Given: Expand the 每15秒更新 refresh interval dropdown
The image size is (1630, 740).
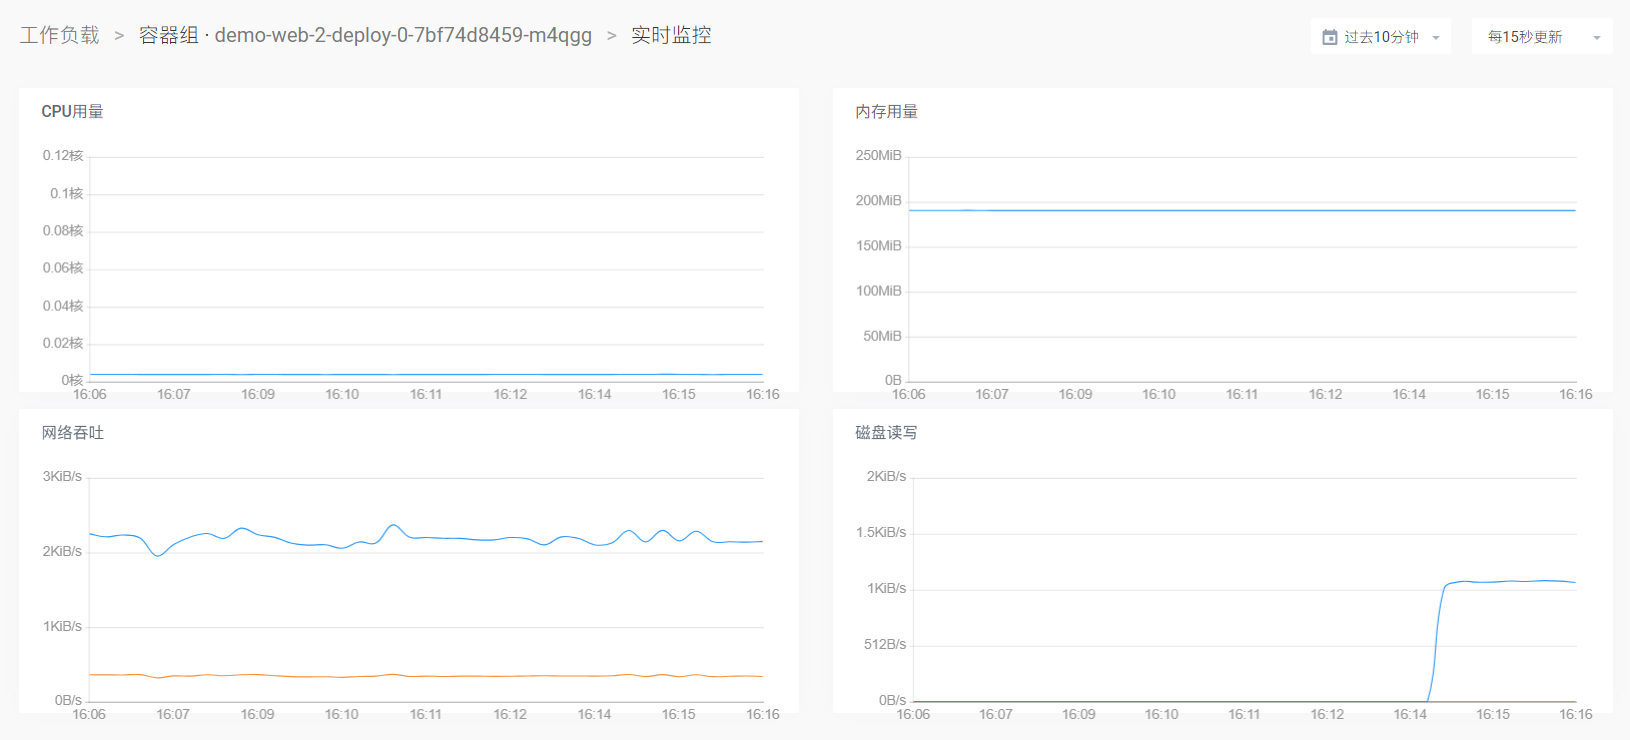Looking at the screenshot, I should (1525, 37).
